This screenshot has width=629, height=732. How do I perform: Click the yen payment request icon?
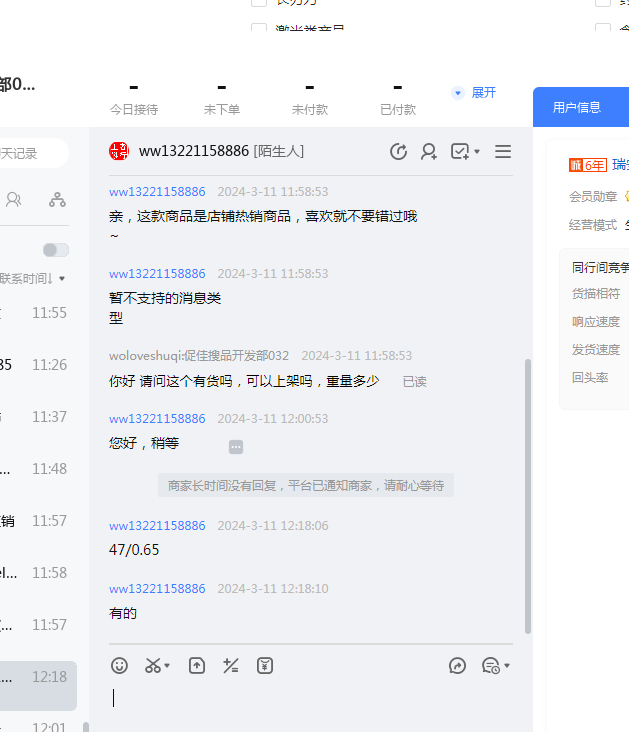[265, 666]
